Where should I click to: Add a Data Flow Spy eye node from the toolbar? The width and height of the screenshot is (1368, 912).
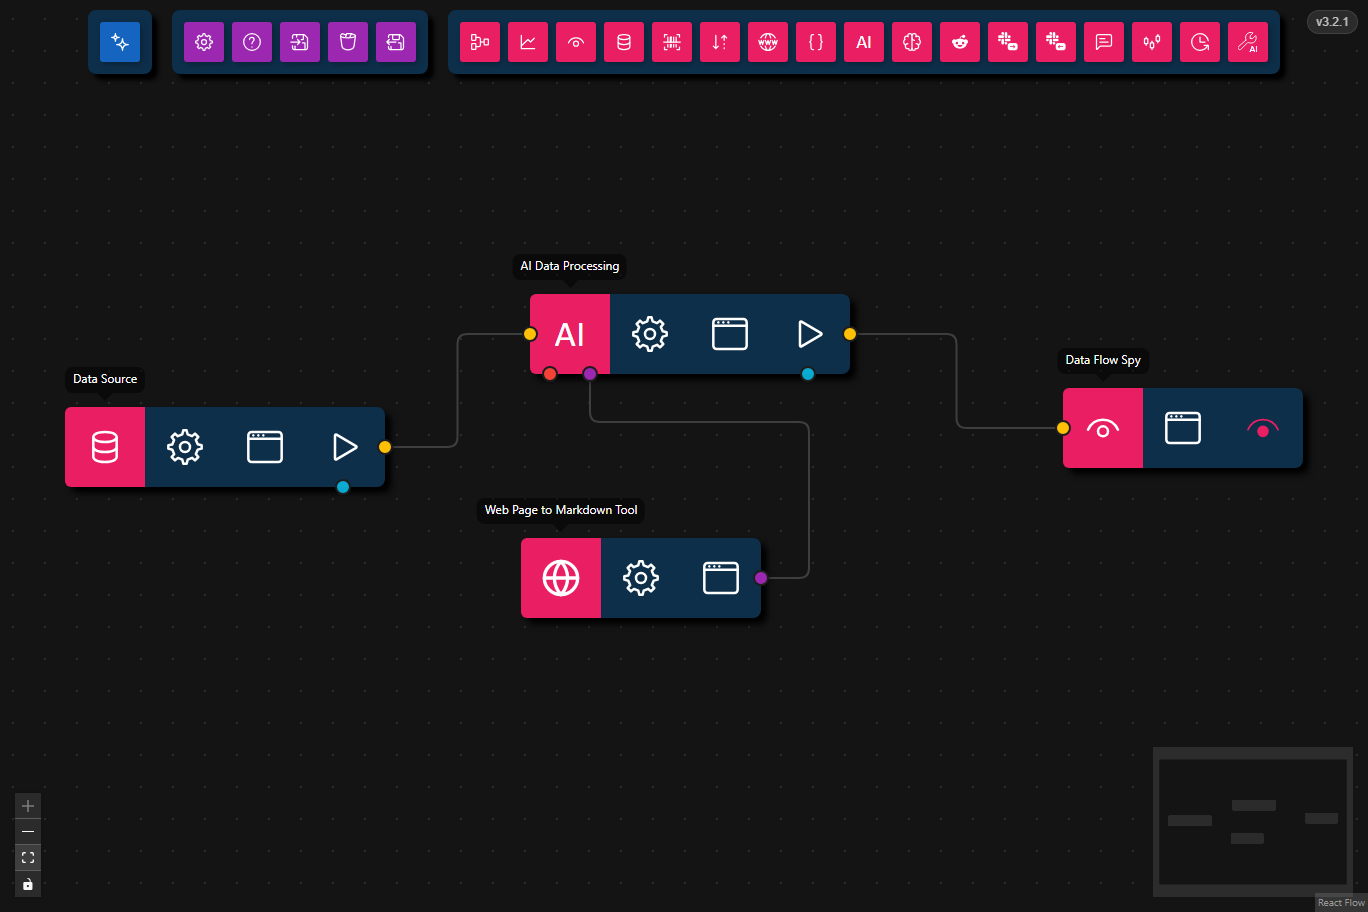(576, 42)
